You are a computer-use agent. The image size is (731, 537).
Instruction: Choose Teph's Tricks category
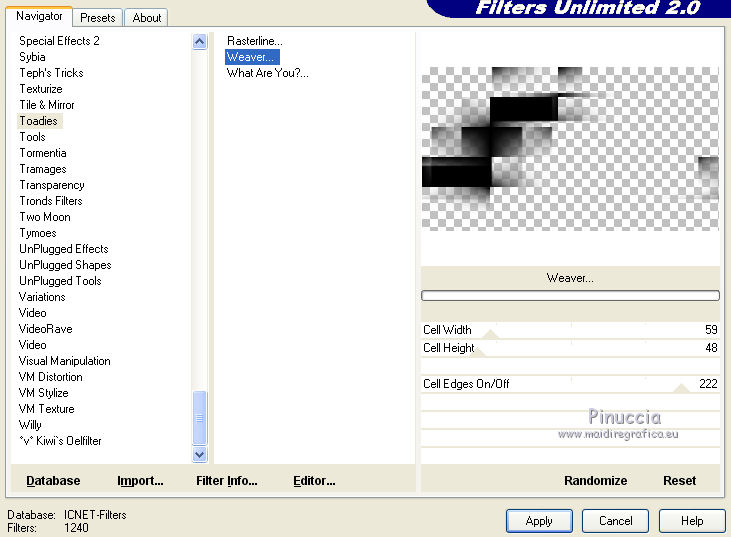coord(51,73)
